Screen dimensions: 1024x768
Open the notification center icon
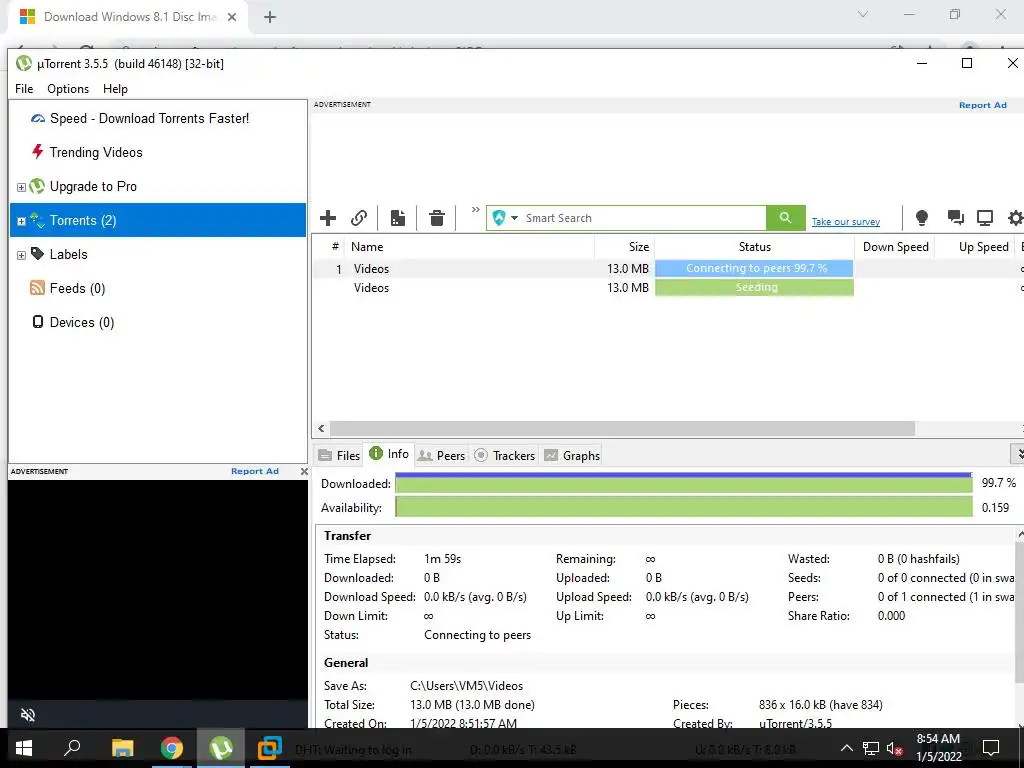(991, 748)
